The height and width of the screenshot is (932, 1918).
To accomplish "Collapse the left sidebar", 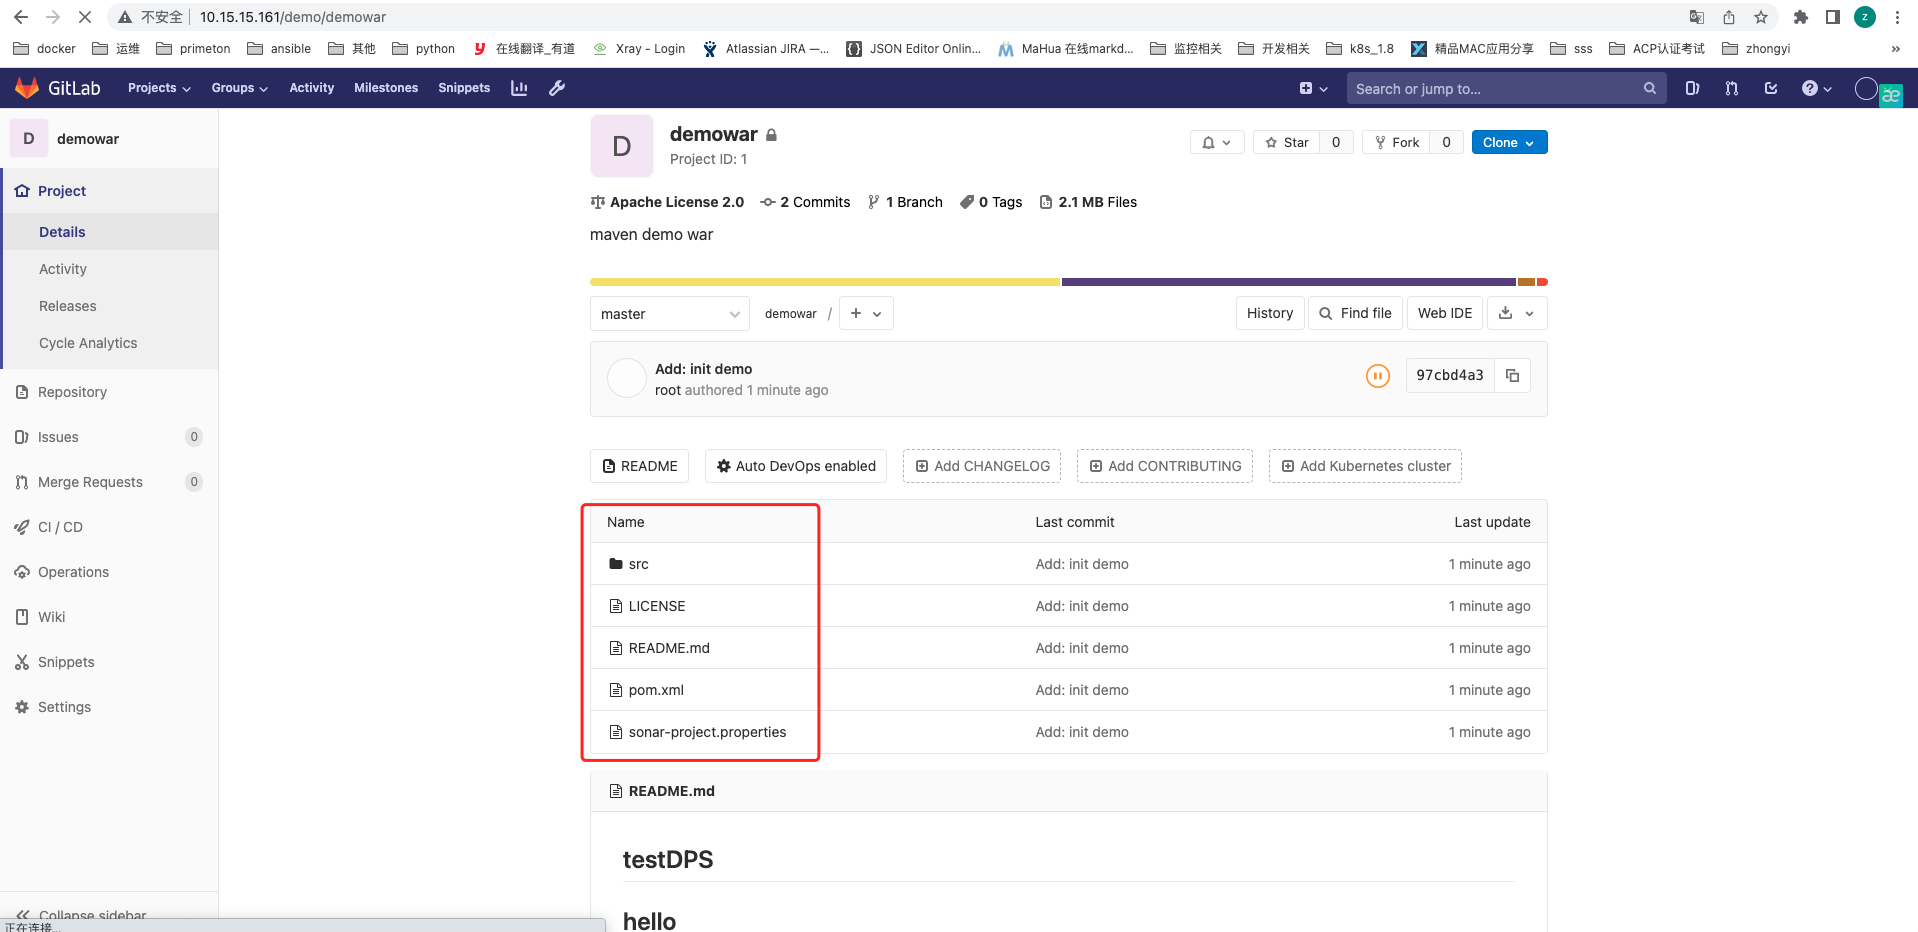I will (x=82, y=915).
